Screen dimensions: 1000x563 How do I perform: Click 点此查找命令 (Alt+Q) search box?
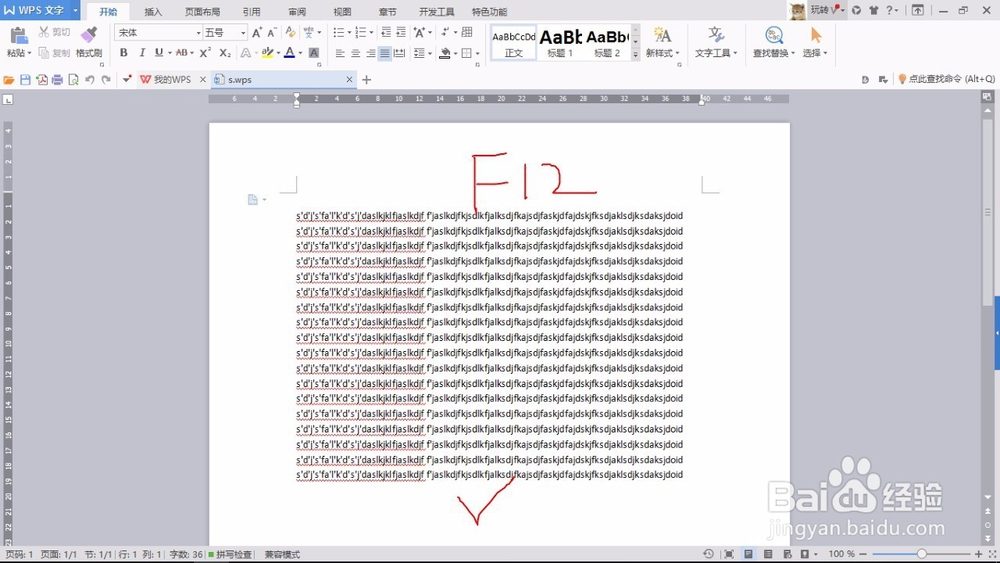(946, 79)
